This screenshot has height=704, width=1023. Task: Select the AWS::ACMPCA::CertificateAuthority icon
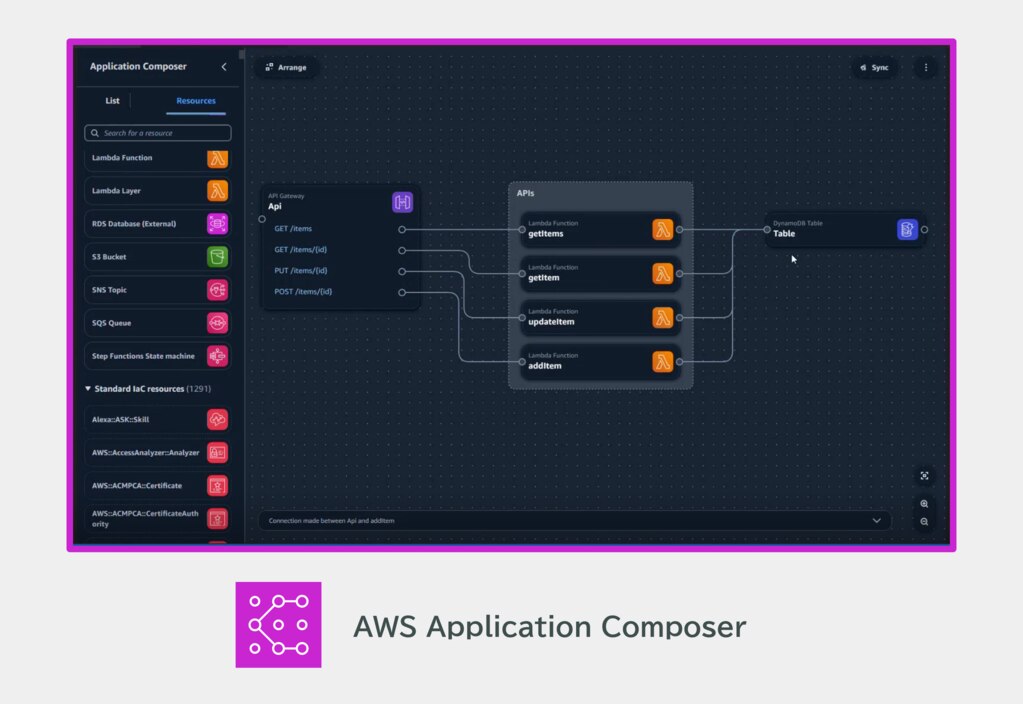pos(217,519)
